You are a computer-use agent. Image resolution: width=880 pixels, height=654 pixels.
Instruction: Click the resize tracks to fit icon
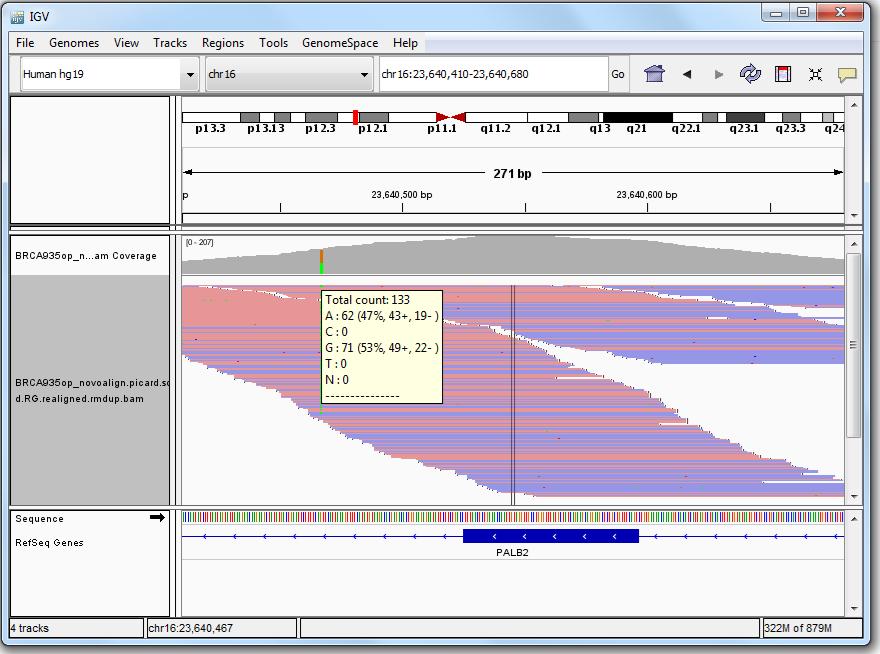pos(815,74)
